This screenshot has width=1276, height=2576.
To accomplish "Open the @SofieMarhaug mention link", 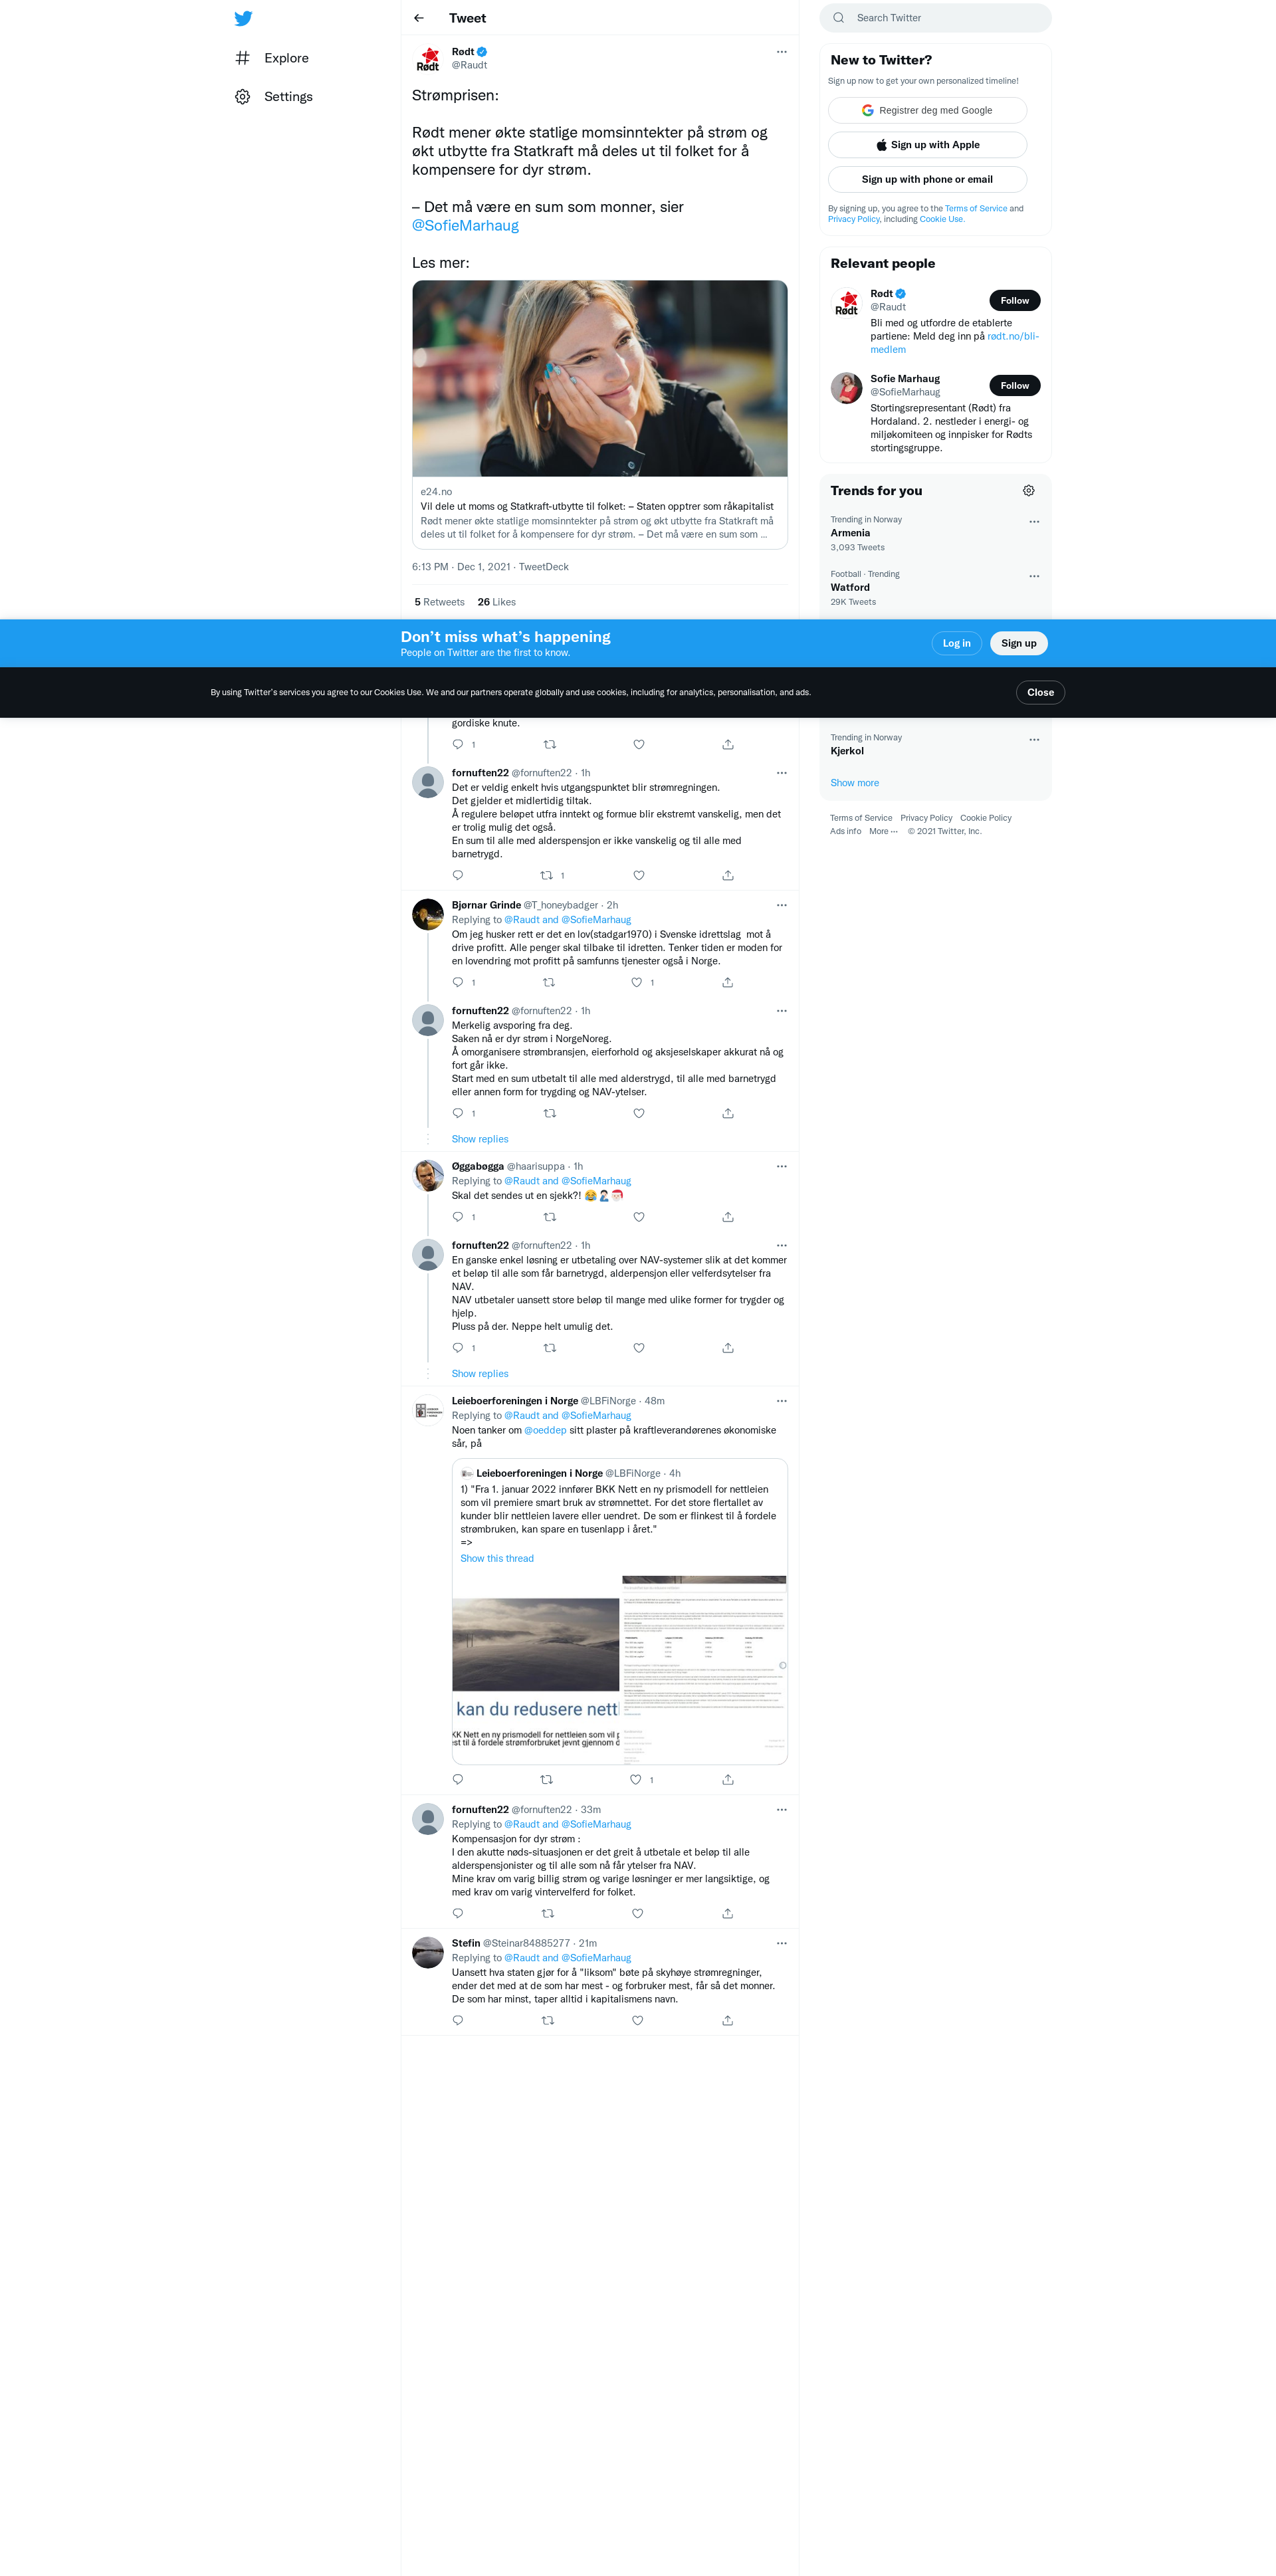I will (465, 226).
